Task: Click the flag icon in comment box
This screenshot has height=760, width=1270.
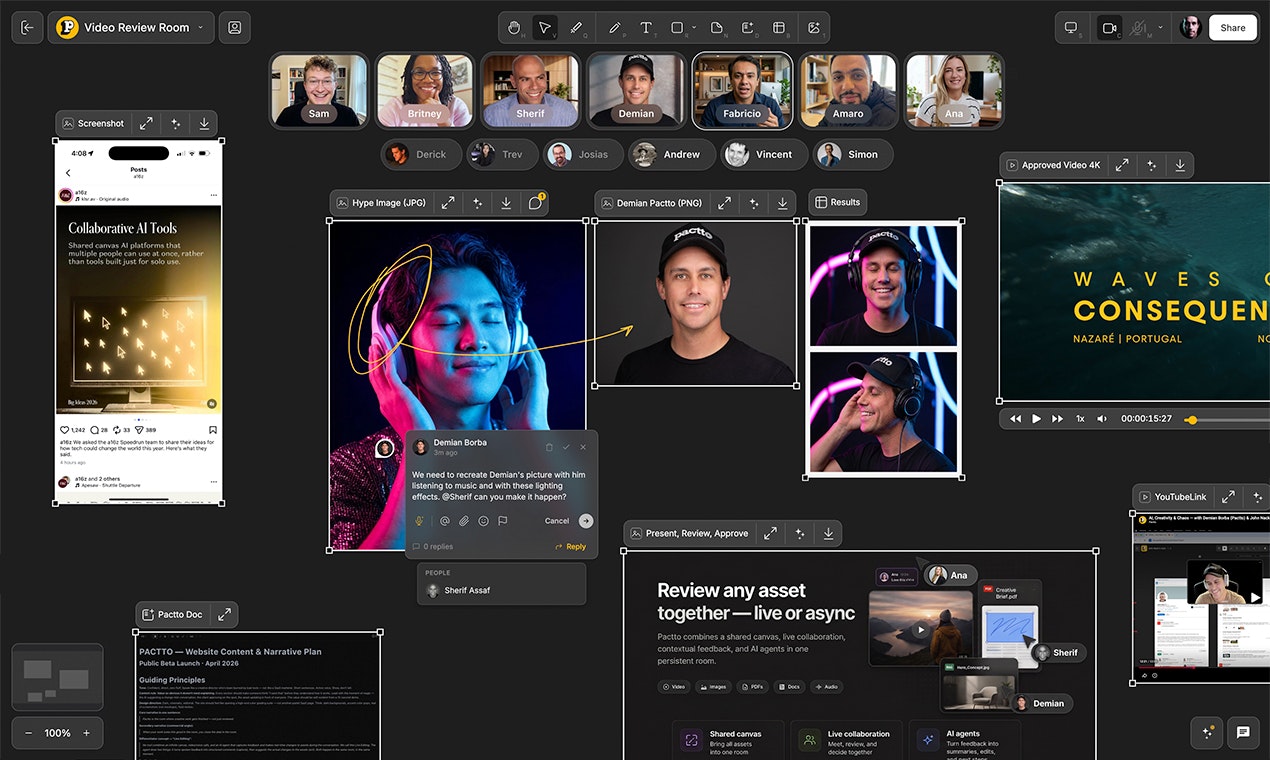Action: 503,520
